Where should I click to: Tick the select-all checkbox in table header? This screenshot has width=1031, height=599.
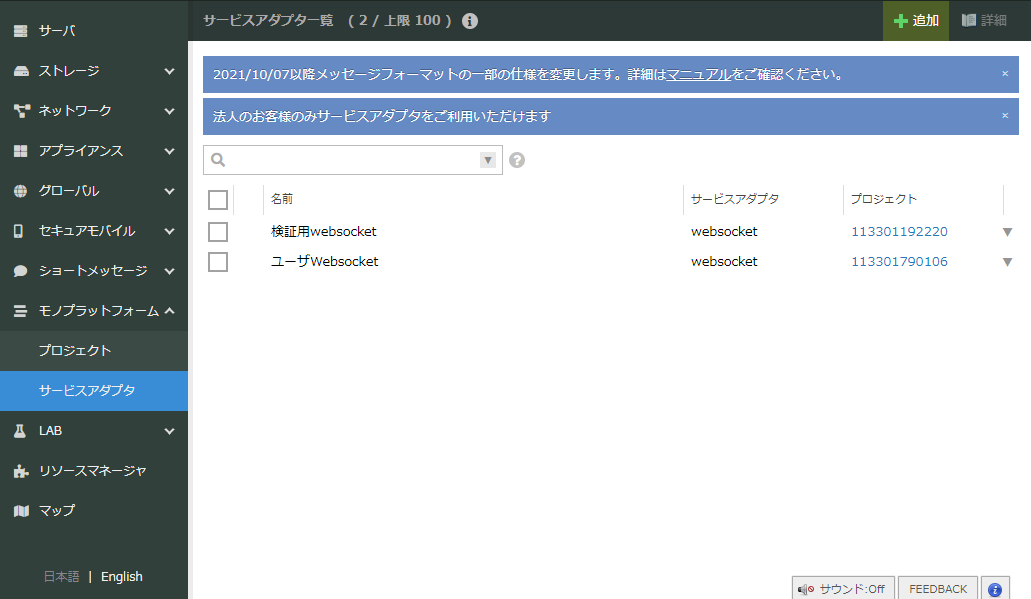[218, 199]
